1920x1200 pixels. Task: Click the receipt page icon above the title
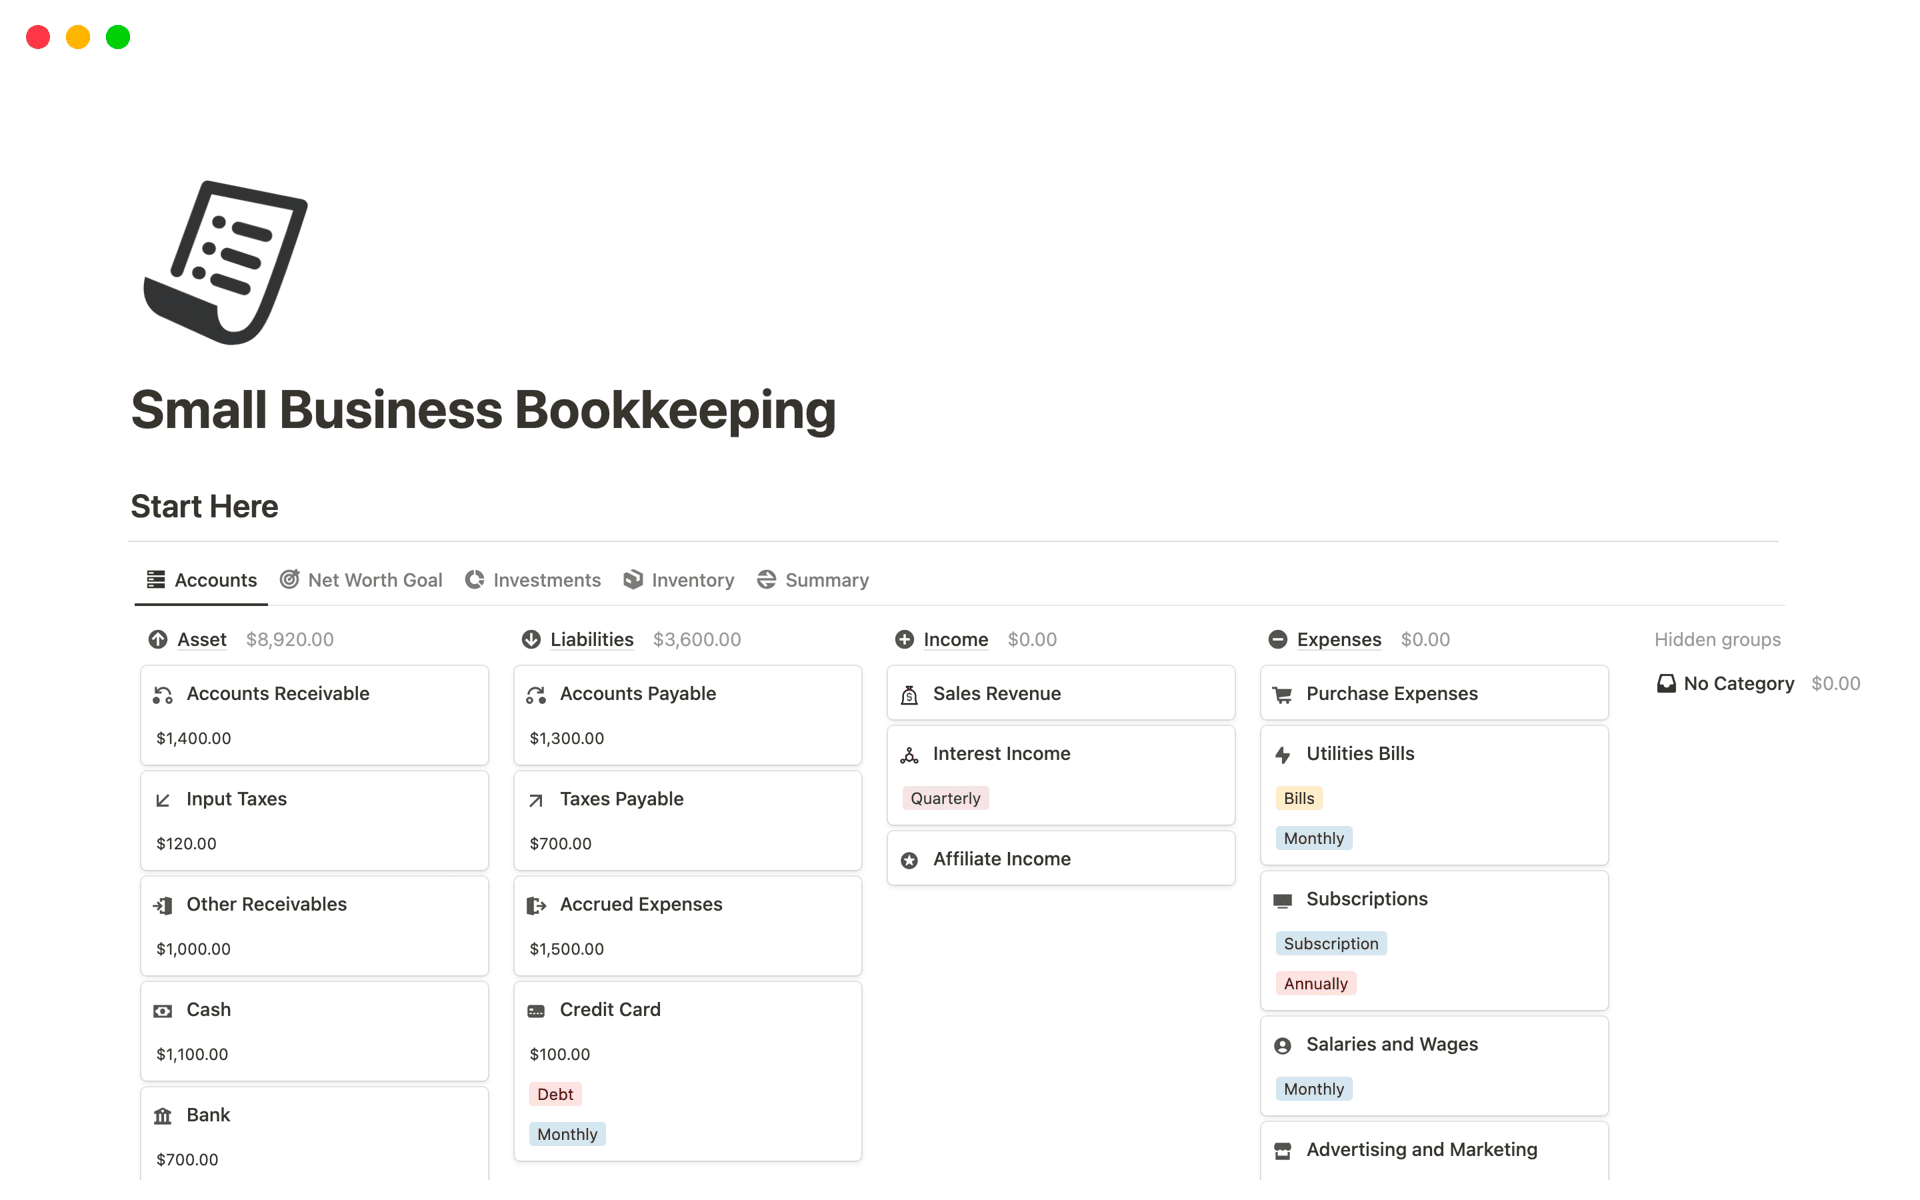(x=226, y=262)
